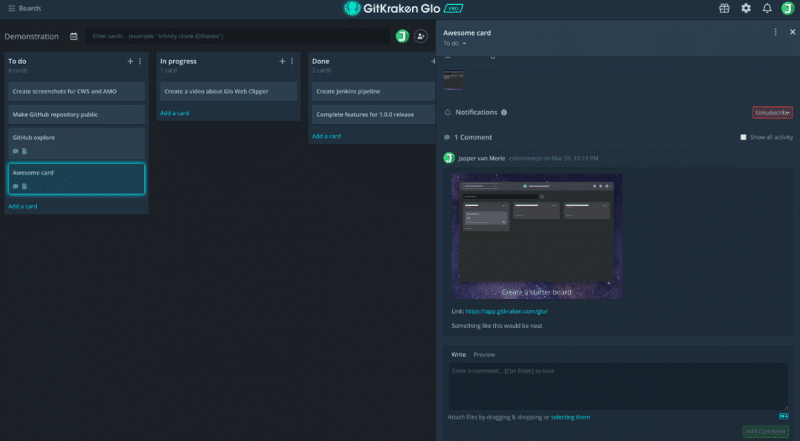
Task: Click the board member avatar beside filter
Action: click(402, 36)
